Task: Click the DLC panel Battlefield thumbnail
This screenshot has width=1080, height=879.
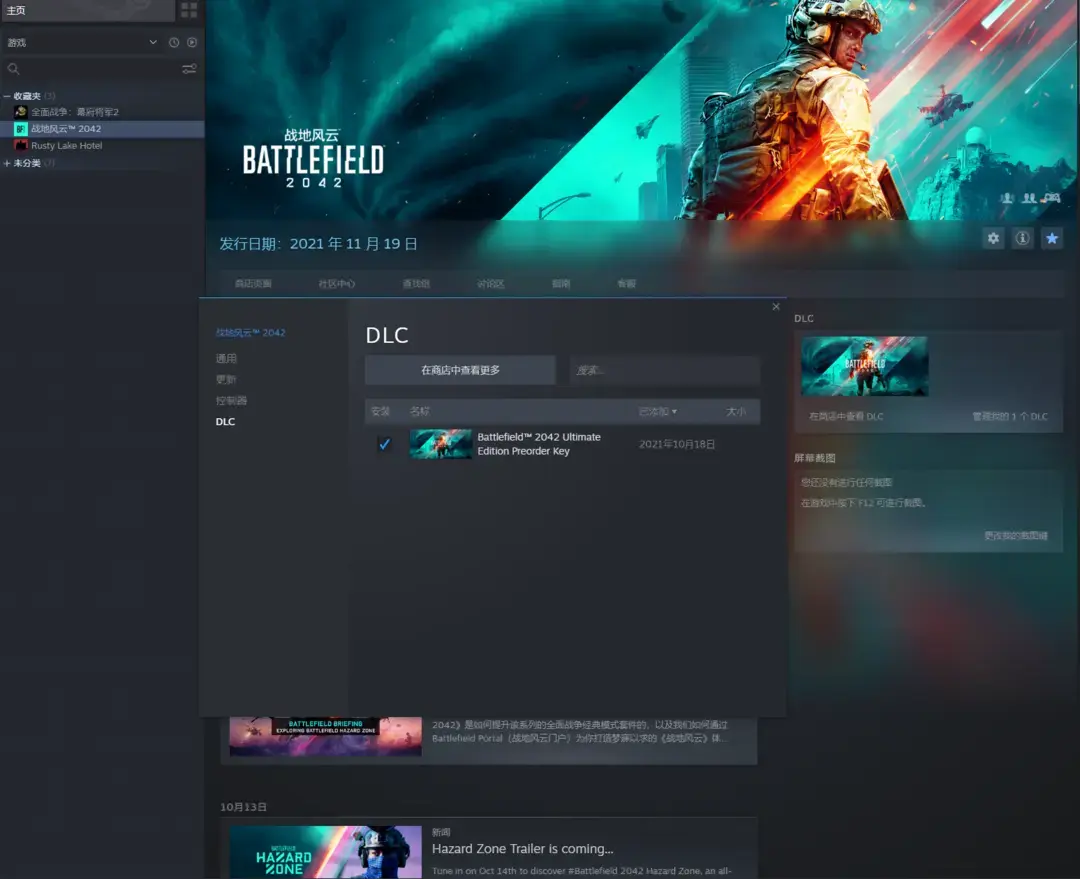Action: coord(864,366)
